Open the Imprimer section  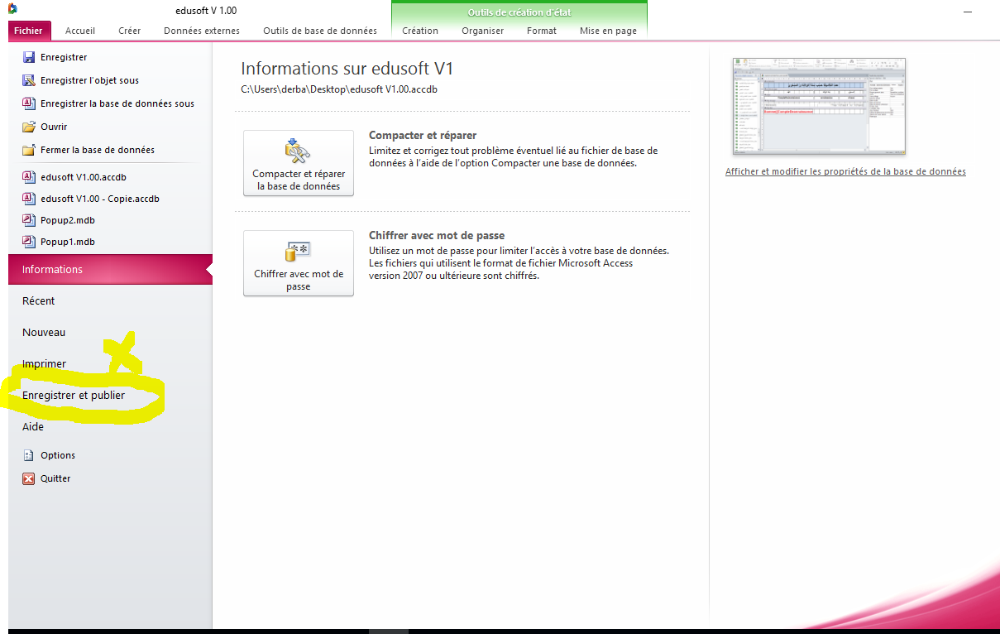tap(44, 364)
